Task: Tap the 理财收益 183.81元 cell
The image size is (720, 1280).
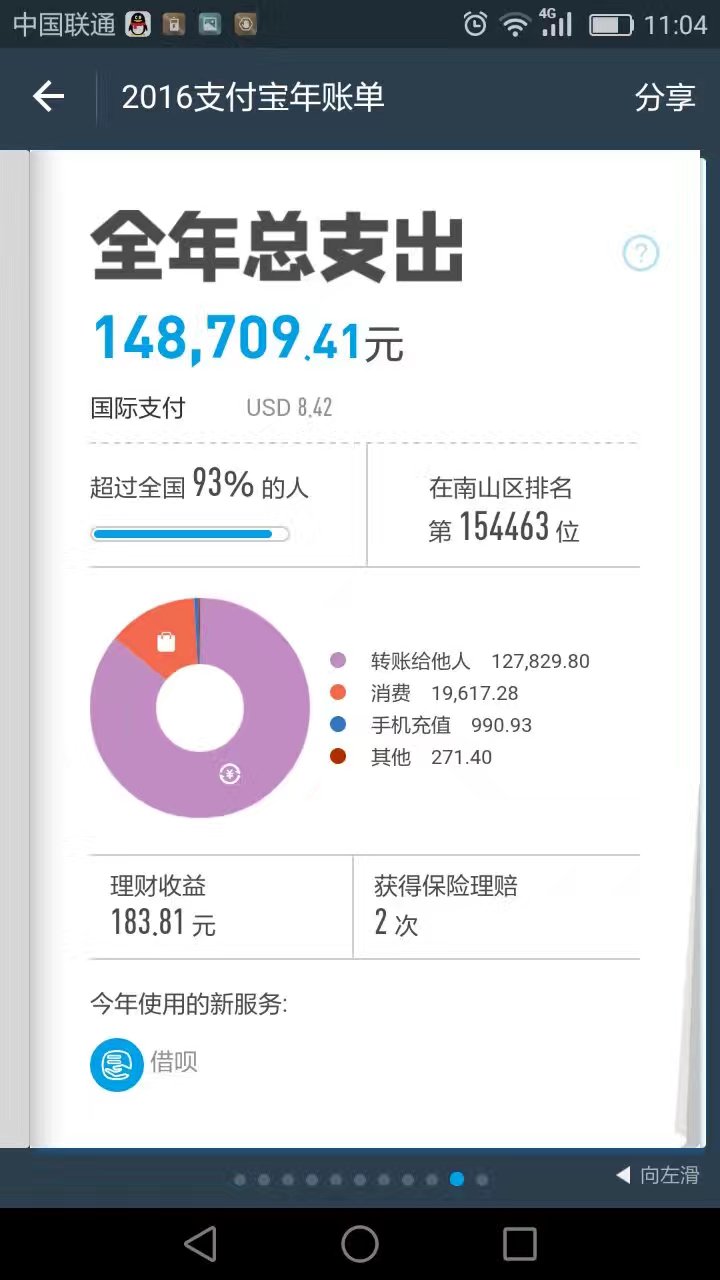Action: coord(221,907)
